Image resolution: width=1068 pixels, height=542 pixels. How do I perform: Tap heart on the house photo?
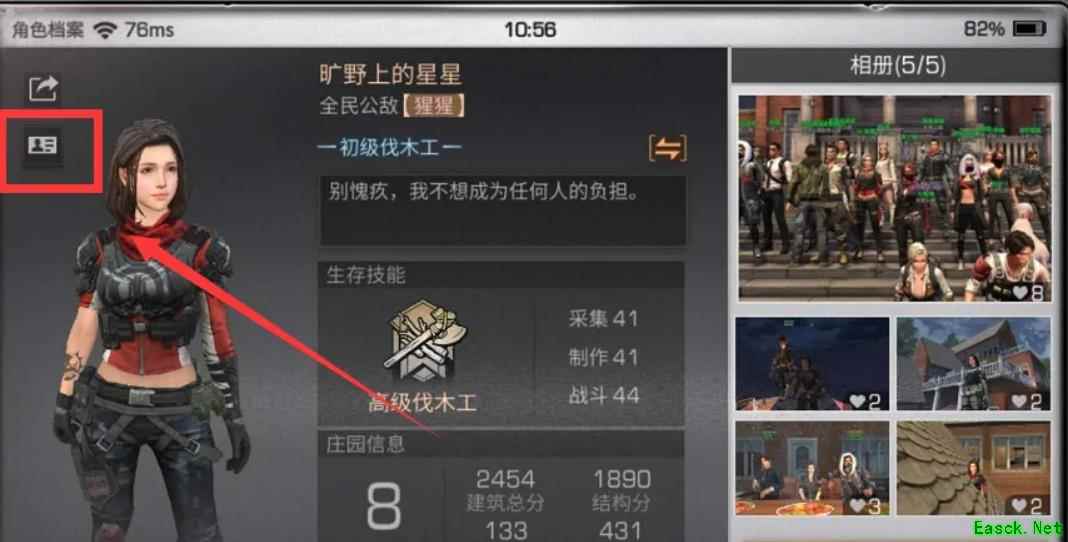tap(1019, 401)
